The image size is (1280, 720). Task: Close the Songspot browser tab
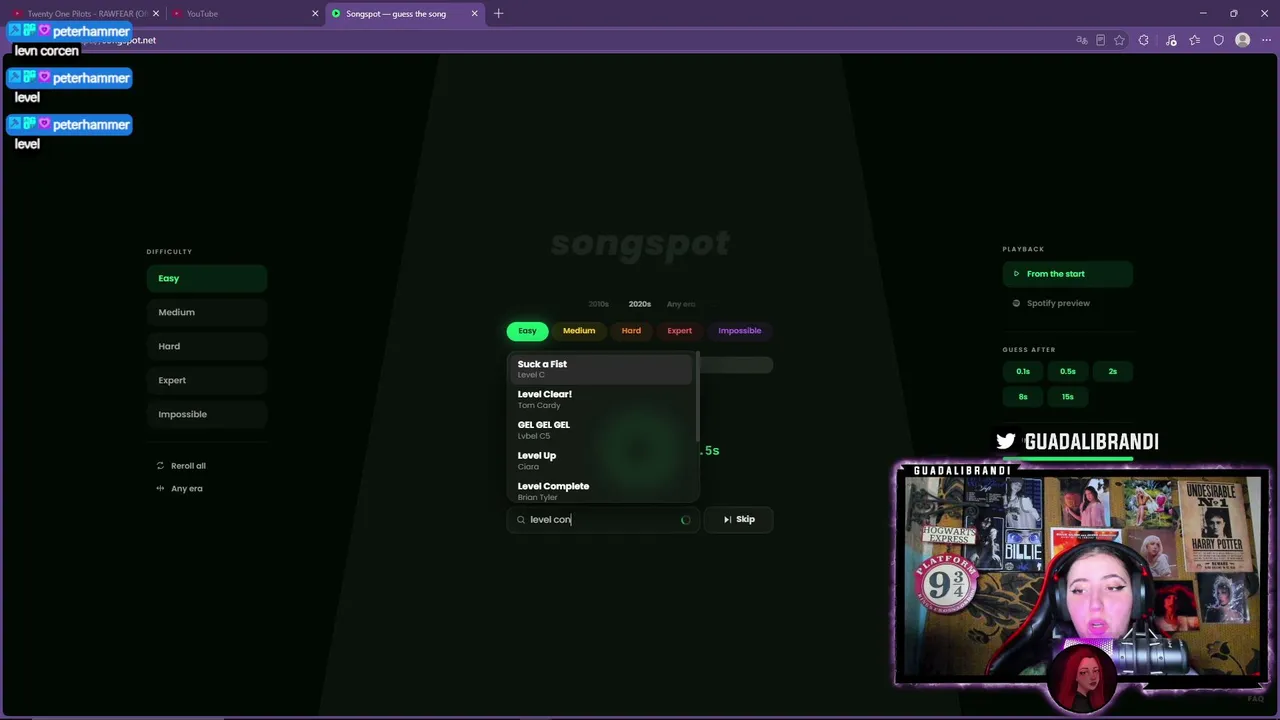click(x=474, y=14)
